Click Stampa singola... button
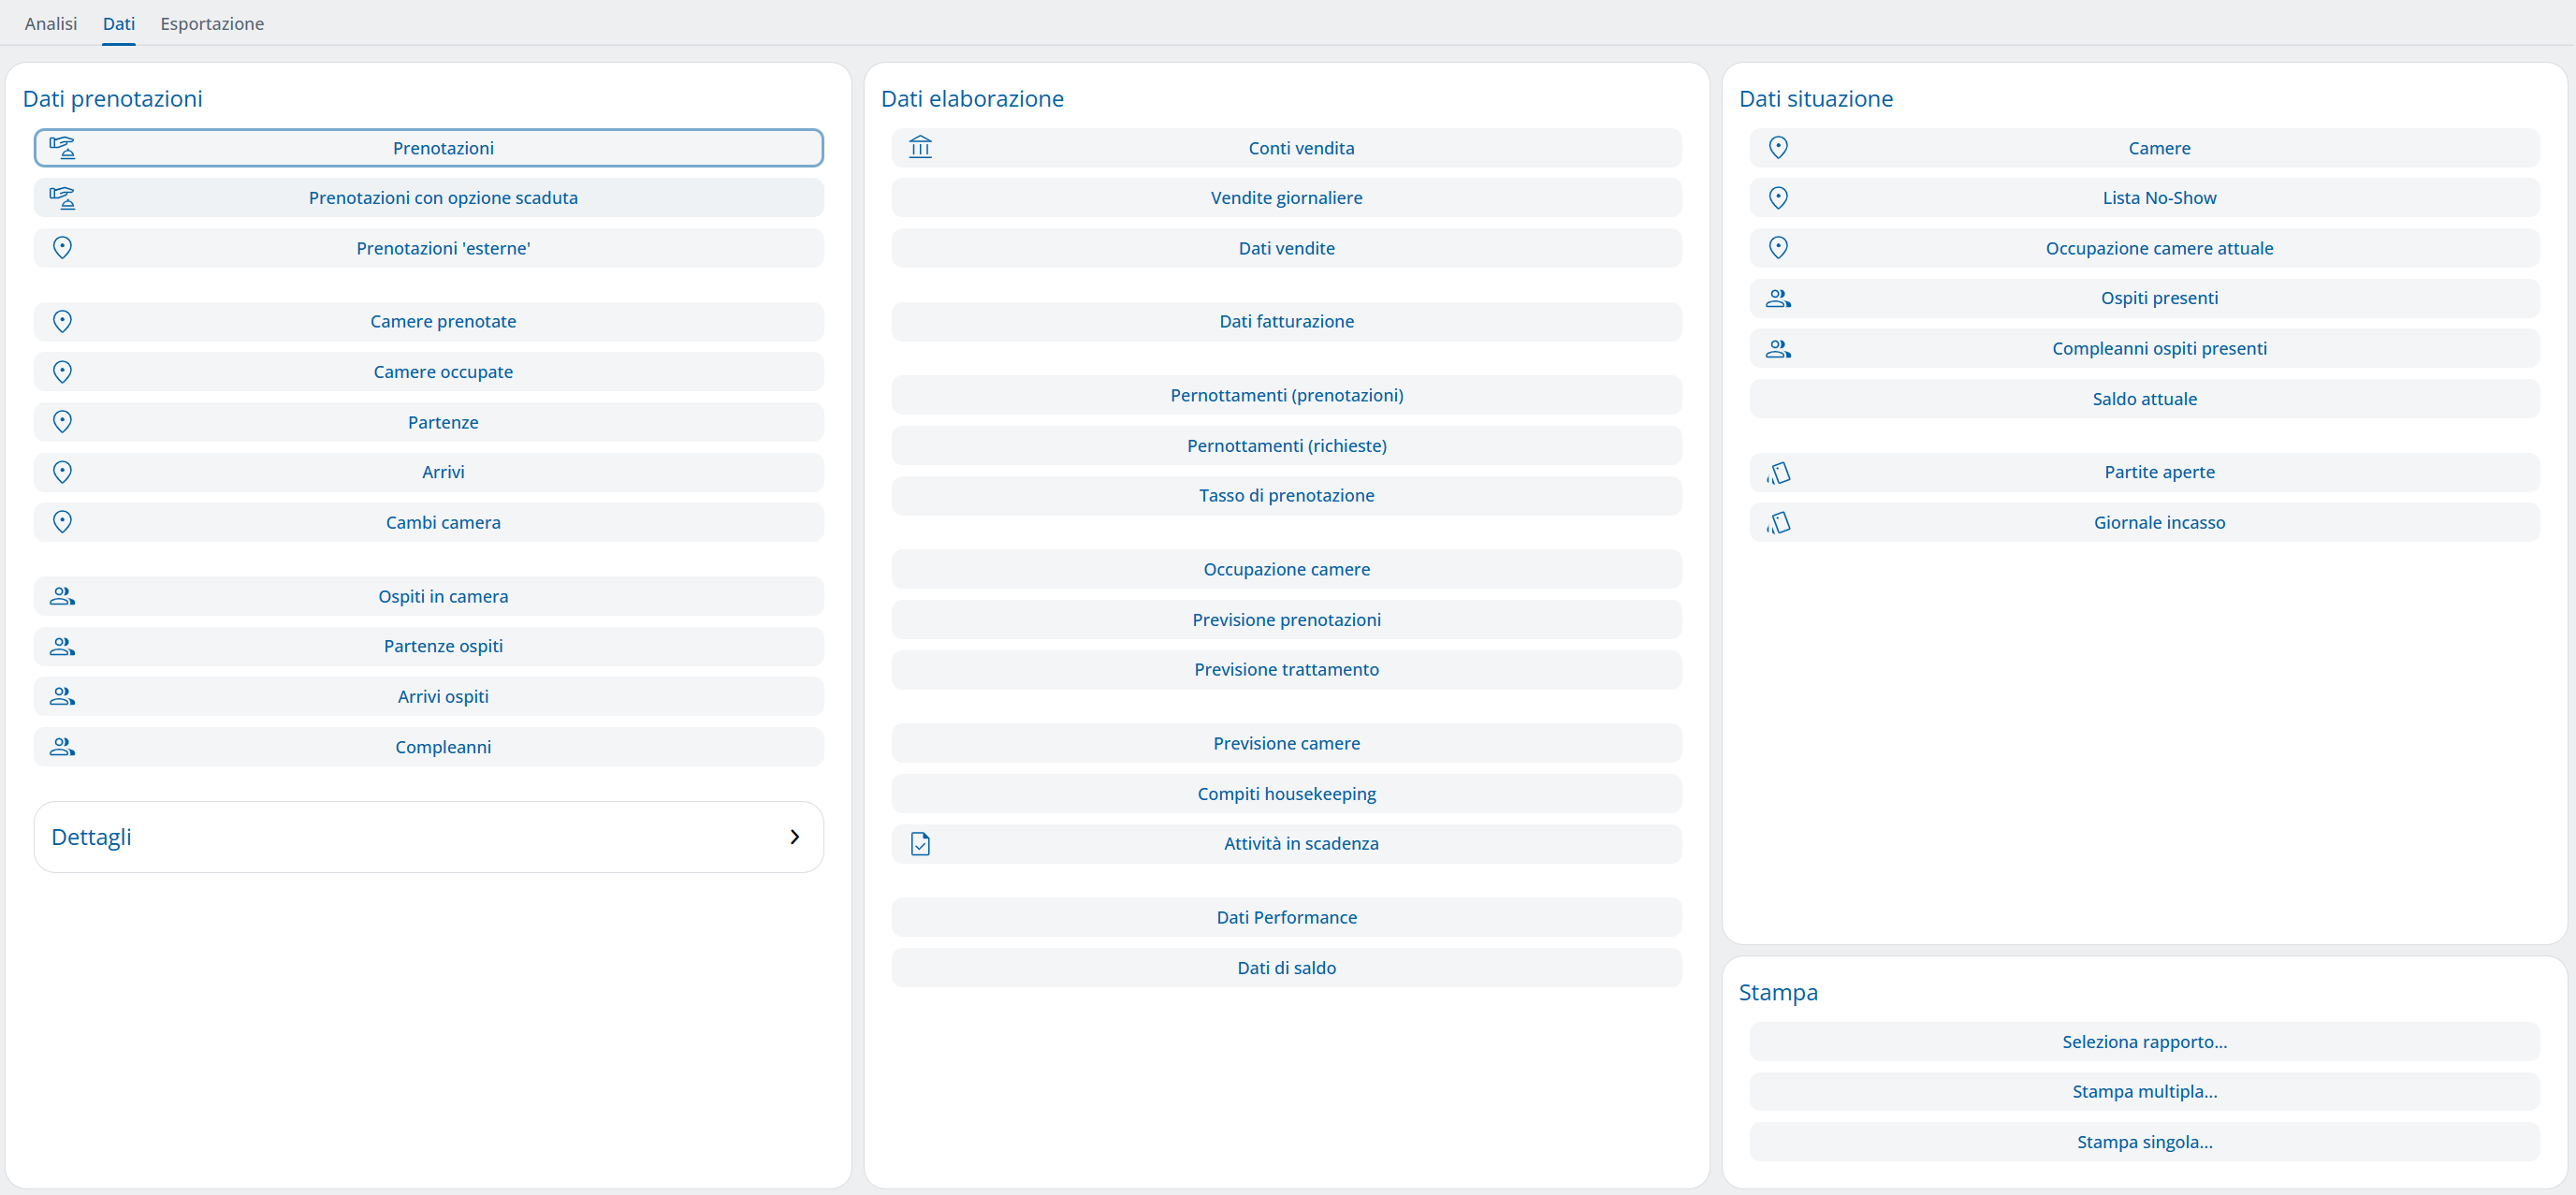The width and height of the screenshot is (2576, 1195). click(2144, 1142)
